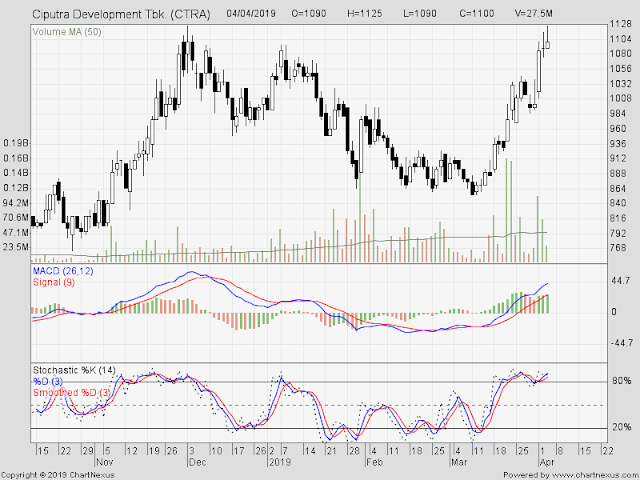Click the 768 price axis label
This screenshot has height=480, width=640.
point(618,248)
